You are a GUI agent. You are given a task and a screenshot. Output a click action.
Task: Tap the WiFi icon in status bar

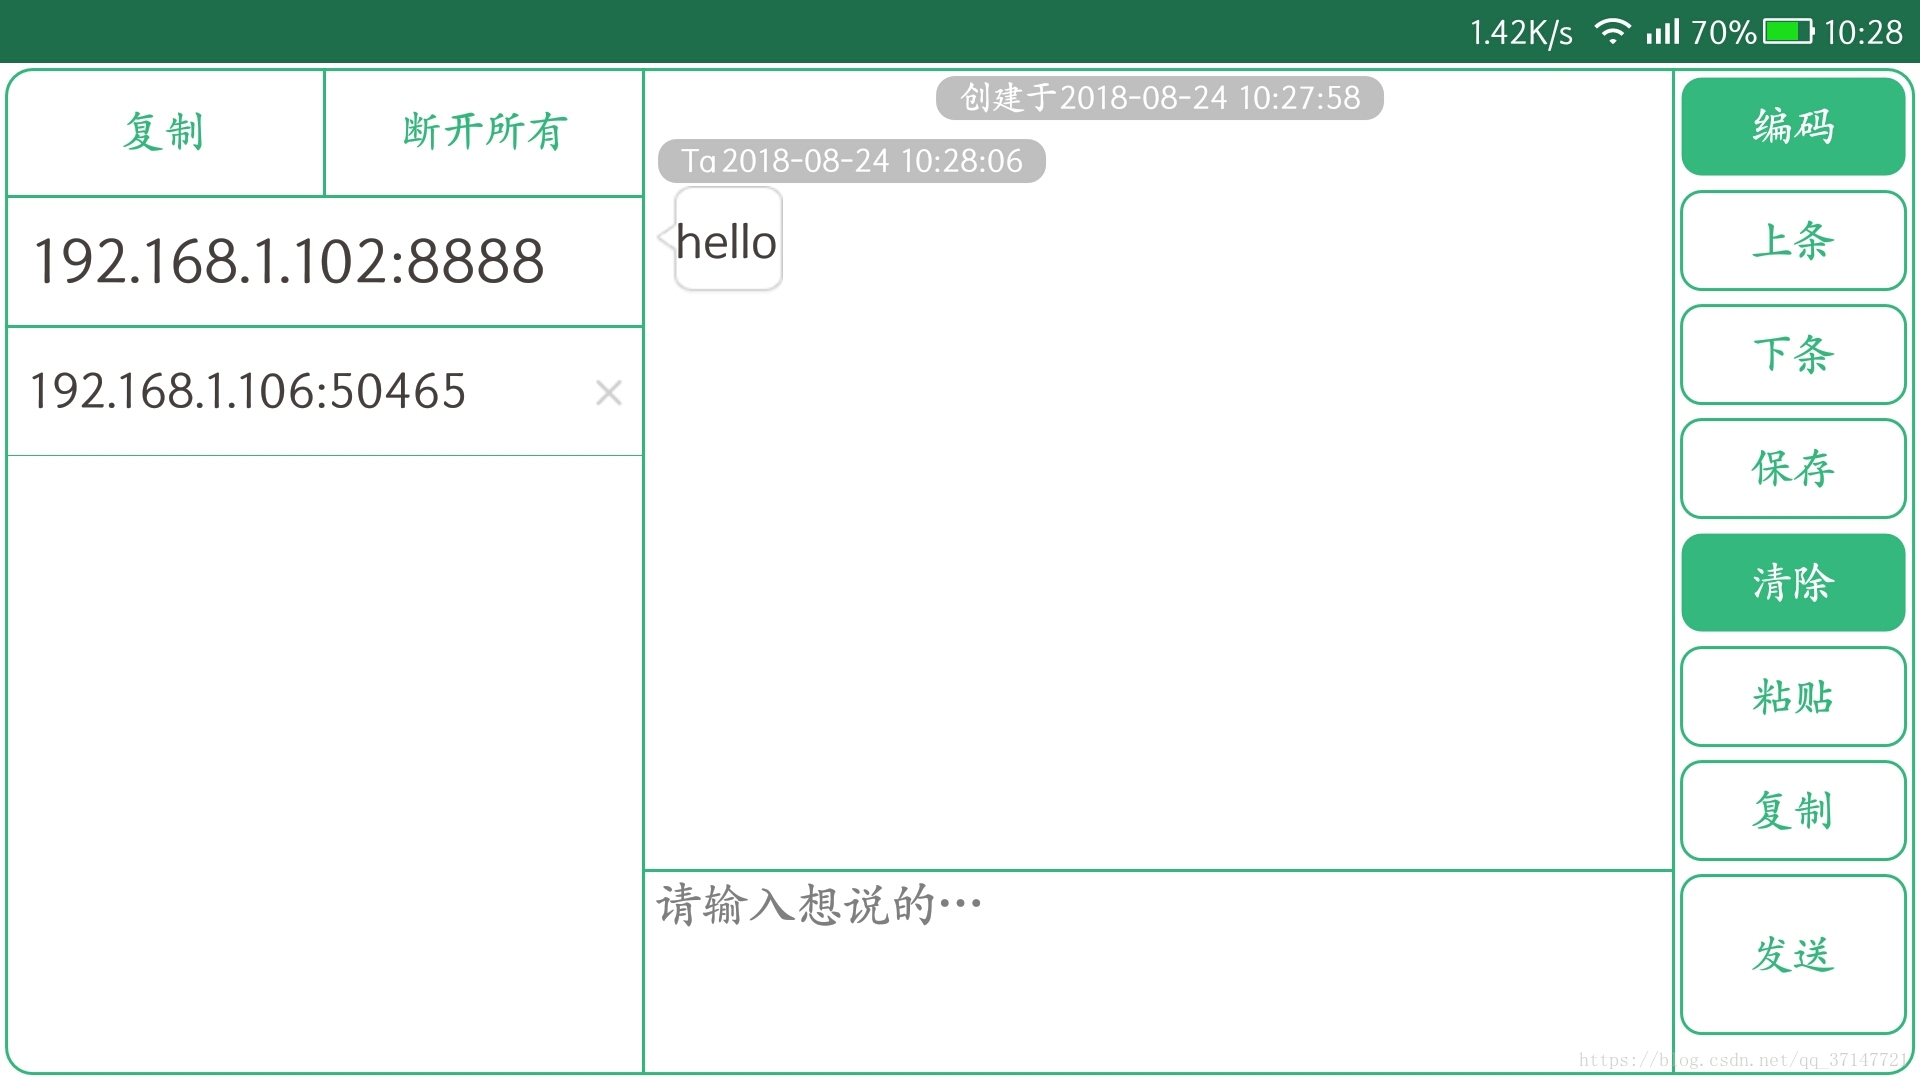1612,32
